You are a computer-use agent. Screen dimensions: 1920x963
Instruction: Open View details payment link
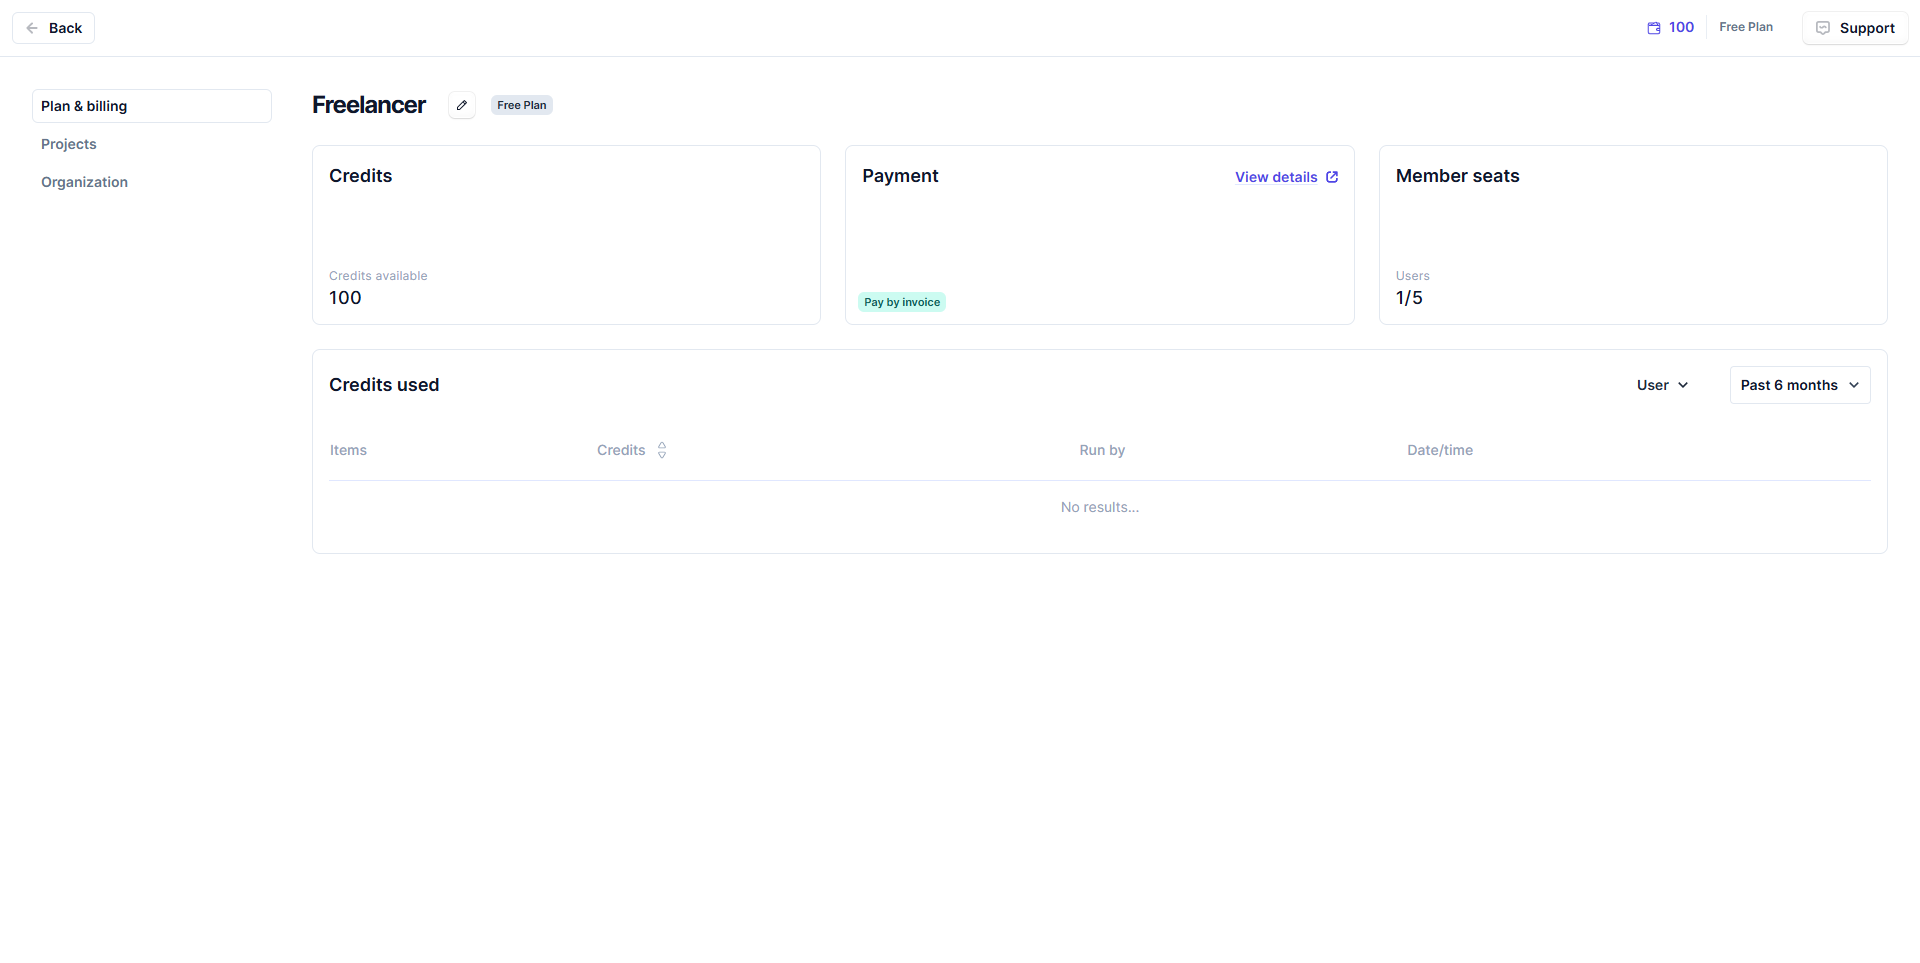coord(1285,177)
